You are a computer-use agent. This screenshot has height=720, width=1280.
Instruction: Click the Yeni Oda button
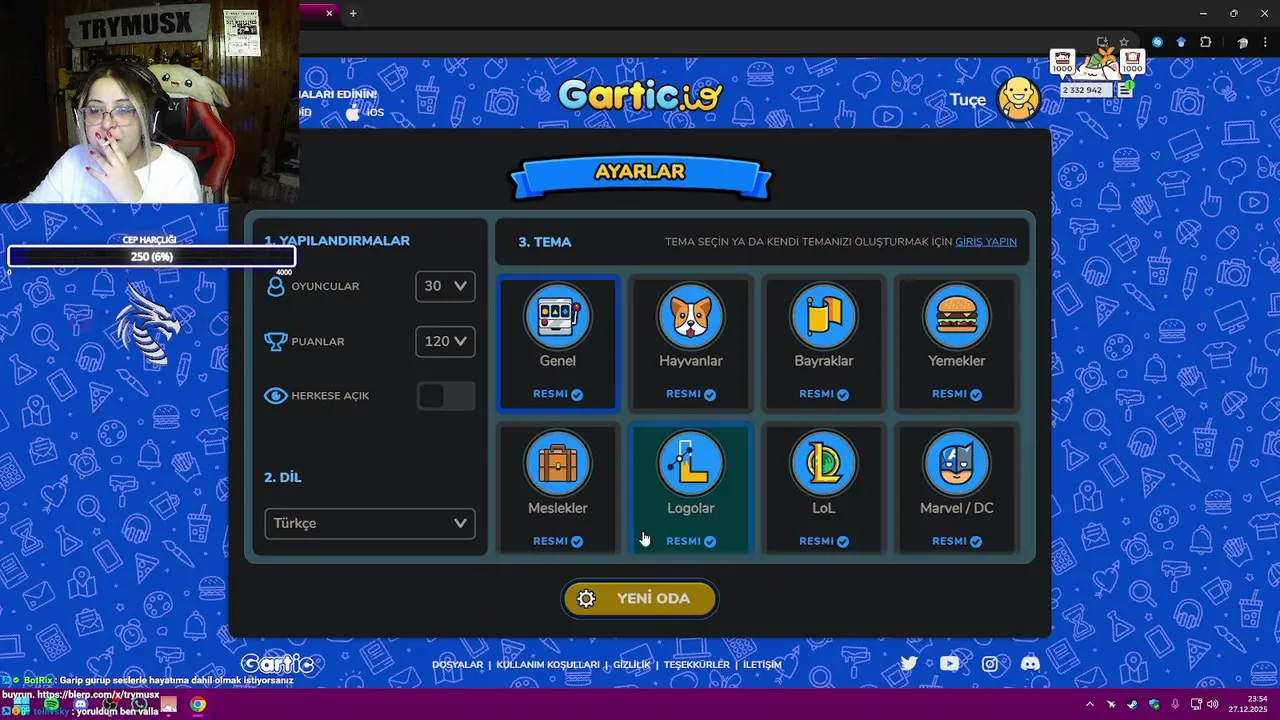(x=639, y=598)
